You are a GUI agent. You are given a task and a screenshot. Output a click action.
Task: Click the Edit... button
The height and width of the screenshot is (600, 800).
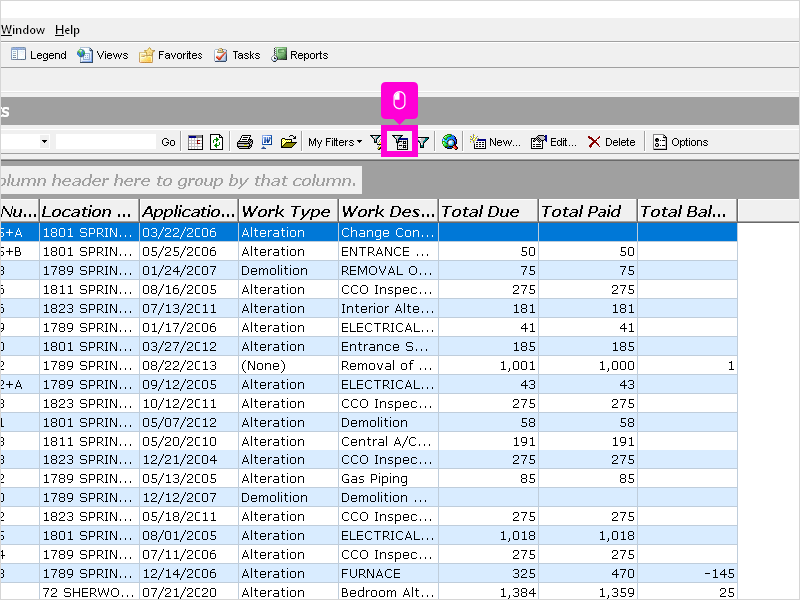point(554,142)
